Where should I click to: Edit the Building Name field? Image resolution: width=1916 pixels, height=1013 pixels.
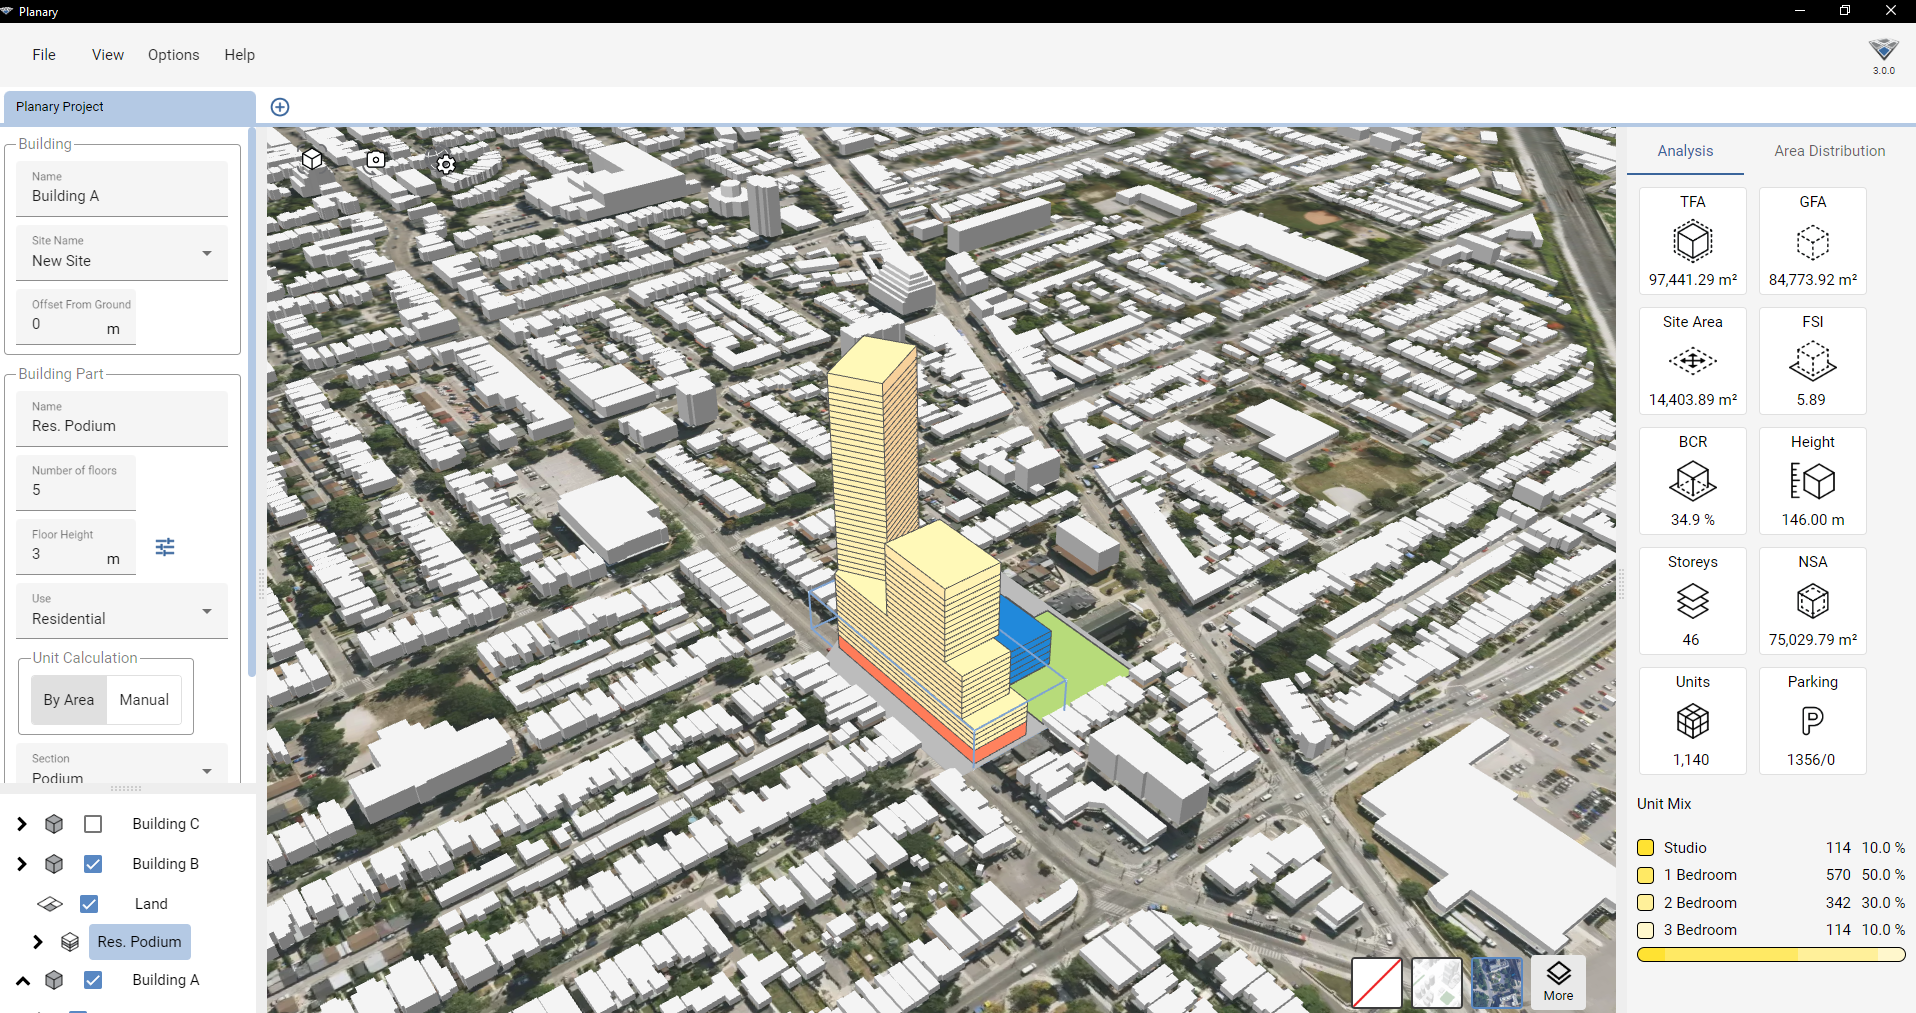click(x=122, y=189)
